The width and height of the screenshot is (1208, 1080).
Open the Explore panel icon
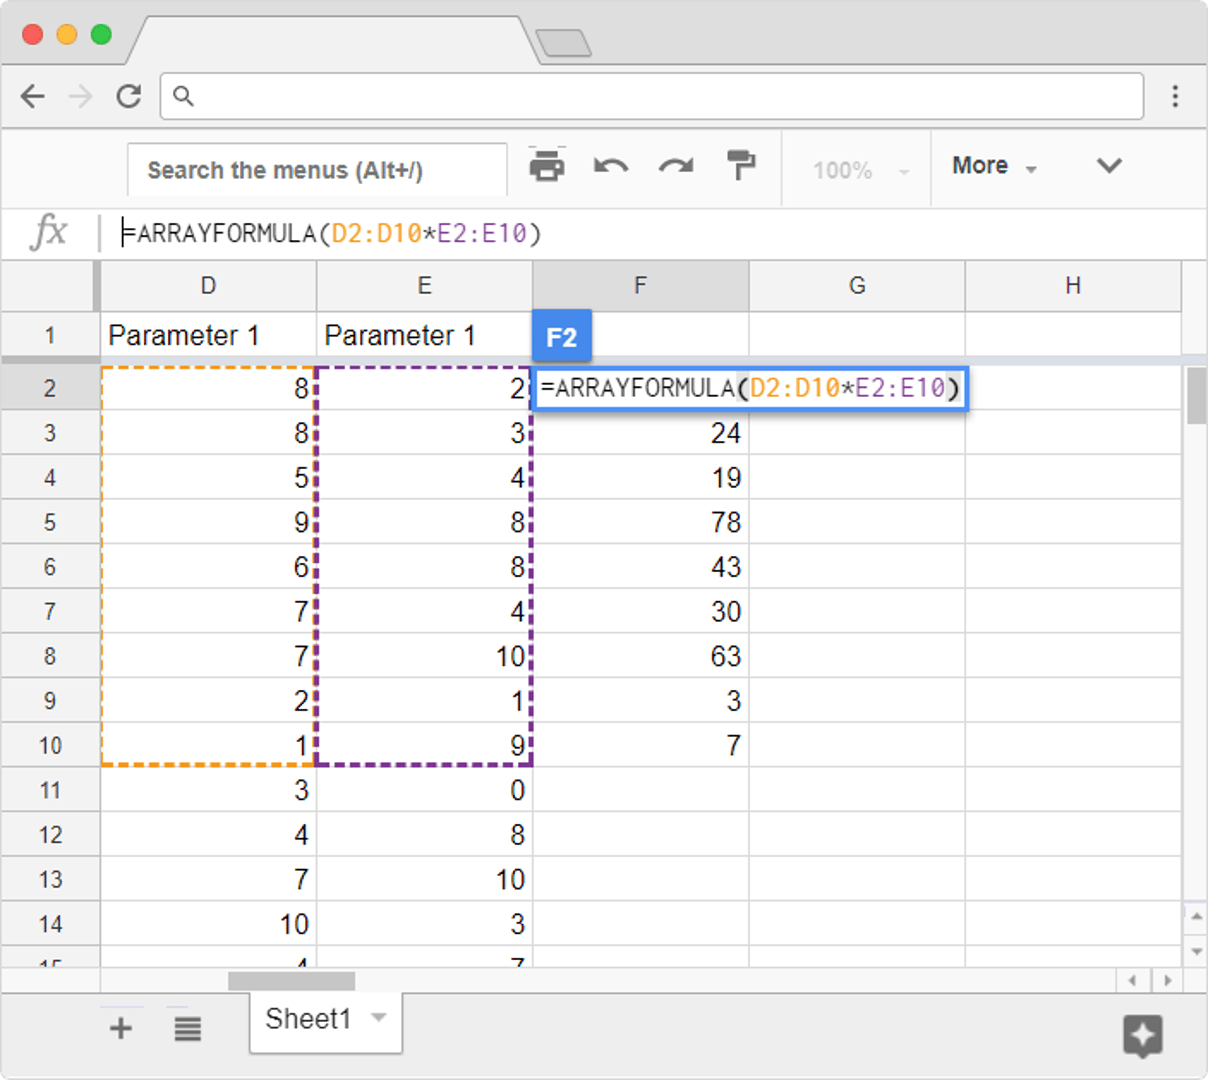click(1143, 1037)
